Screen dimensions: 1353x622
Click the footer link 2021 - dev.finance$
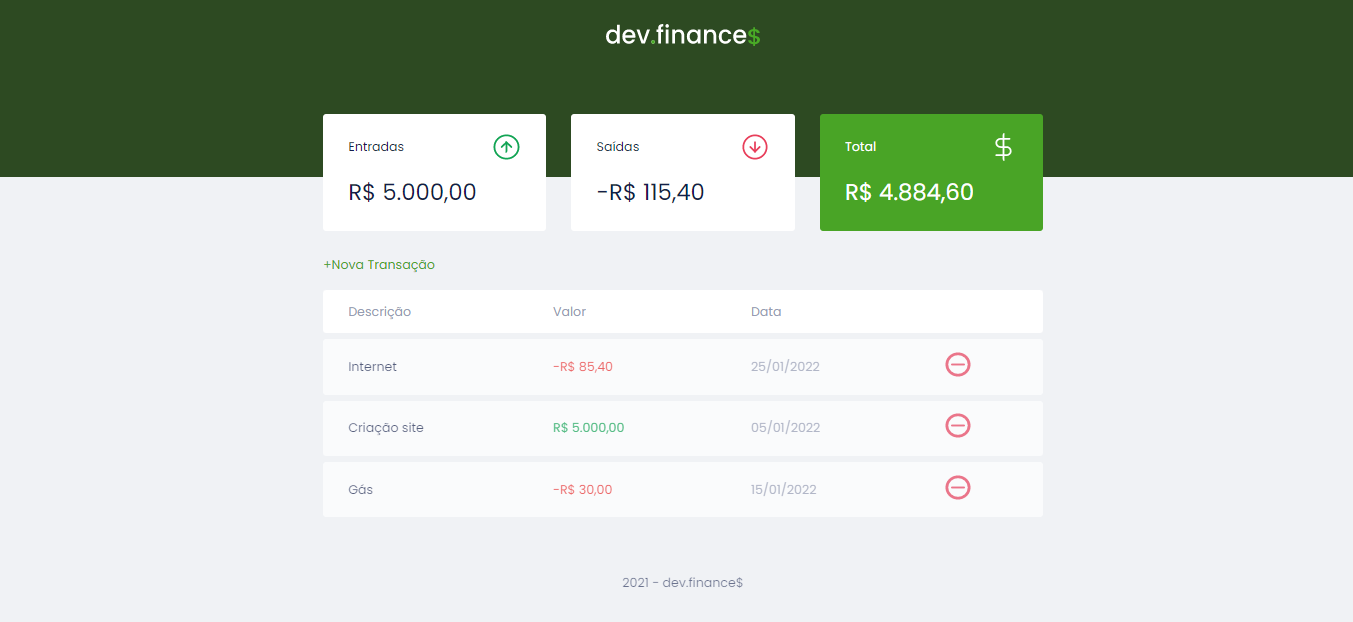click(x=682, y=582)
